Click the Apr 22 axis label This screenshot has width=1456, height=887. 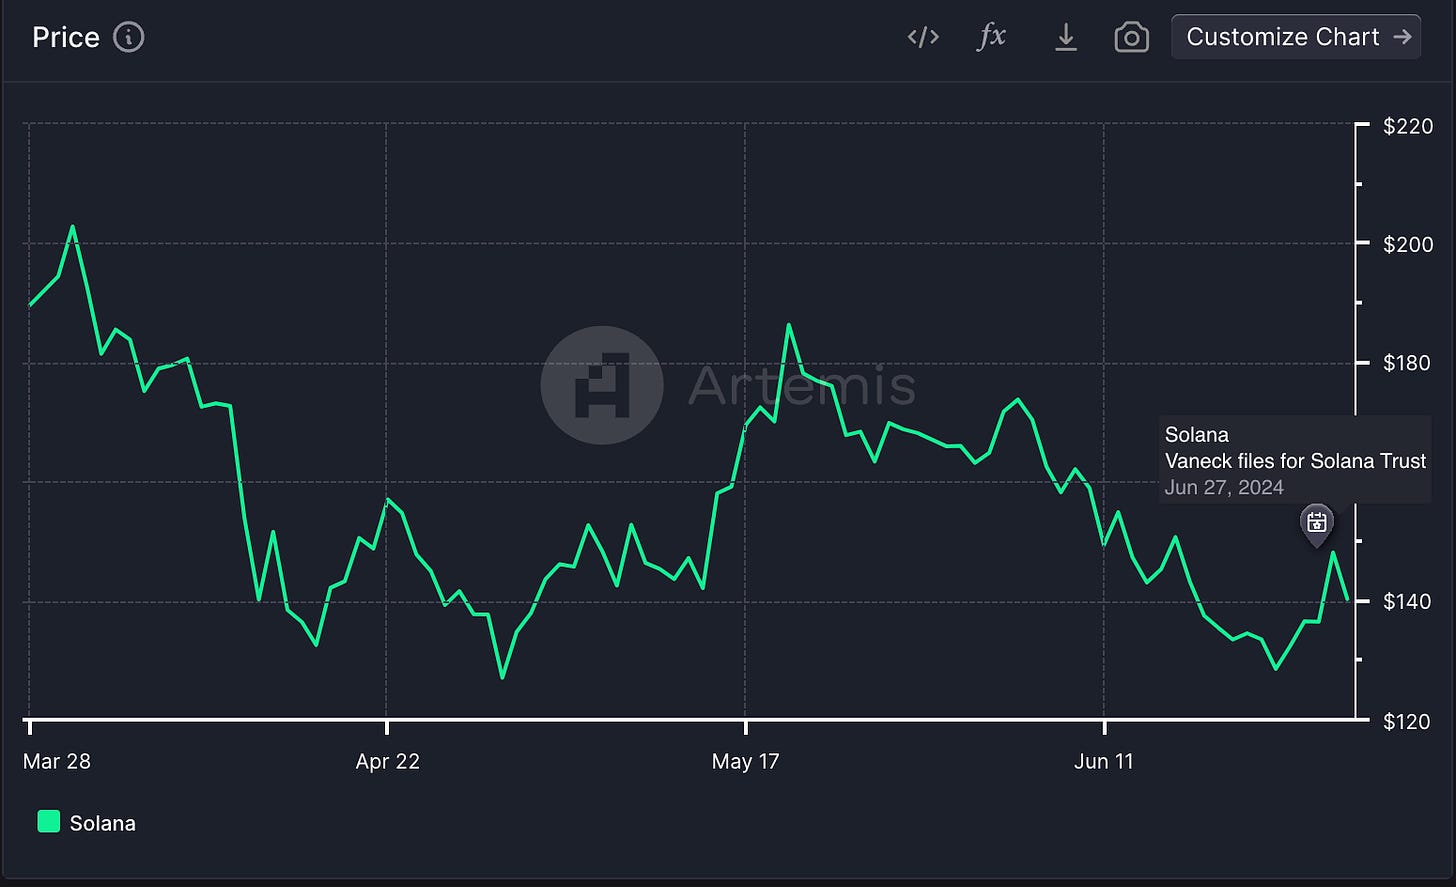[x=388, y=761]
